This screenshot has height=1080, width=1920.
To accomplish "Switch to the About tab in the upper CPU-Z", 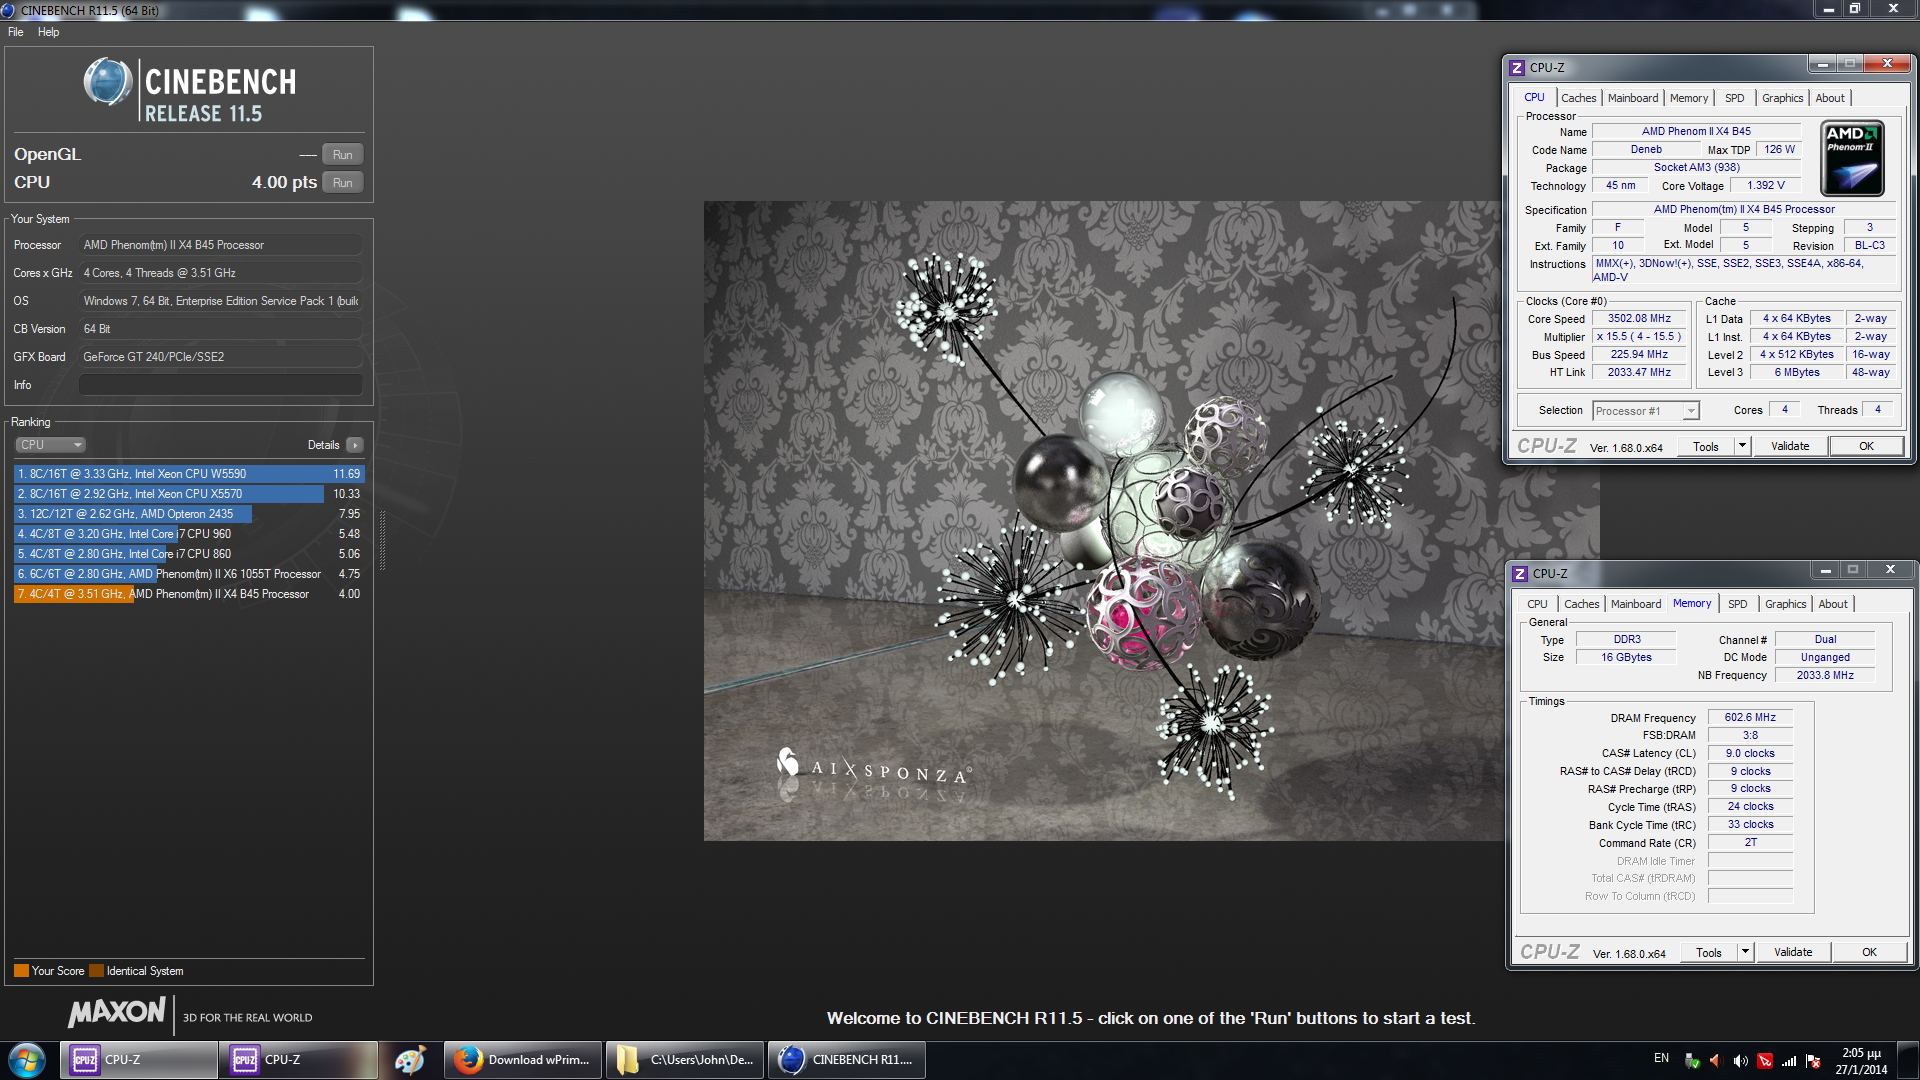I will click(x=1830, y=98).
